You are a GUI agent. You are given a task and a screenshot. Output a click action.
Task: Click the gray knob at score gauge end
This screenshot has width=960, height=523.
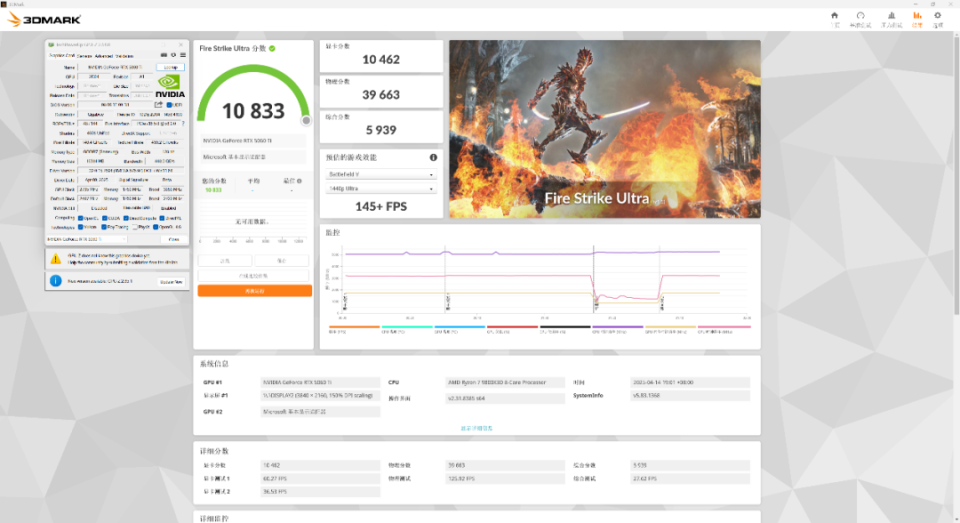point(306,121)
